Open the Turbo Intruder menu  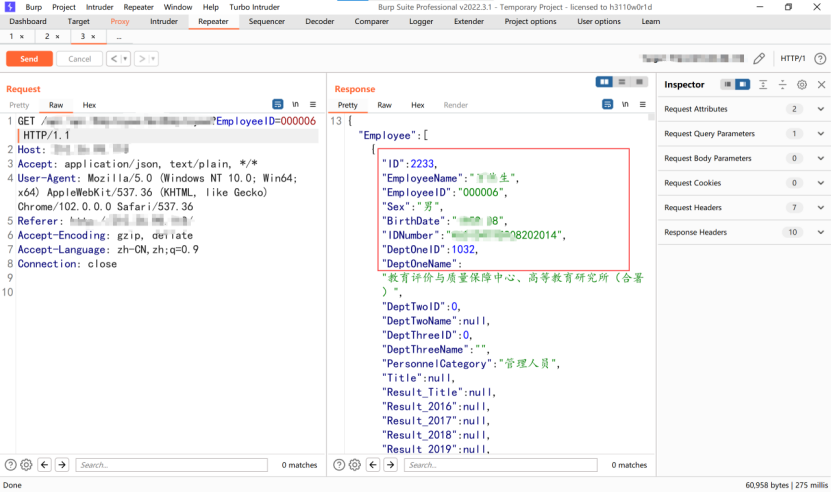click(254, 7)
